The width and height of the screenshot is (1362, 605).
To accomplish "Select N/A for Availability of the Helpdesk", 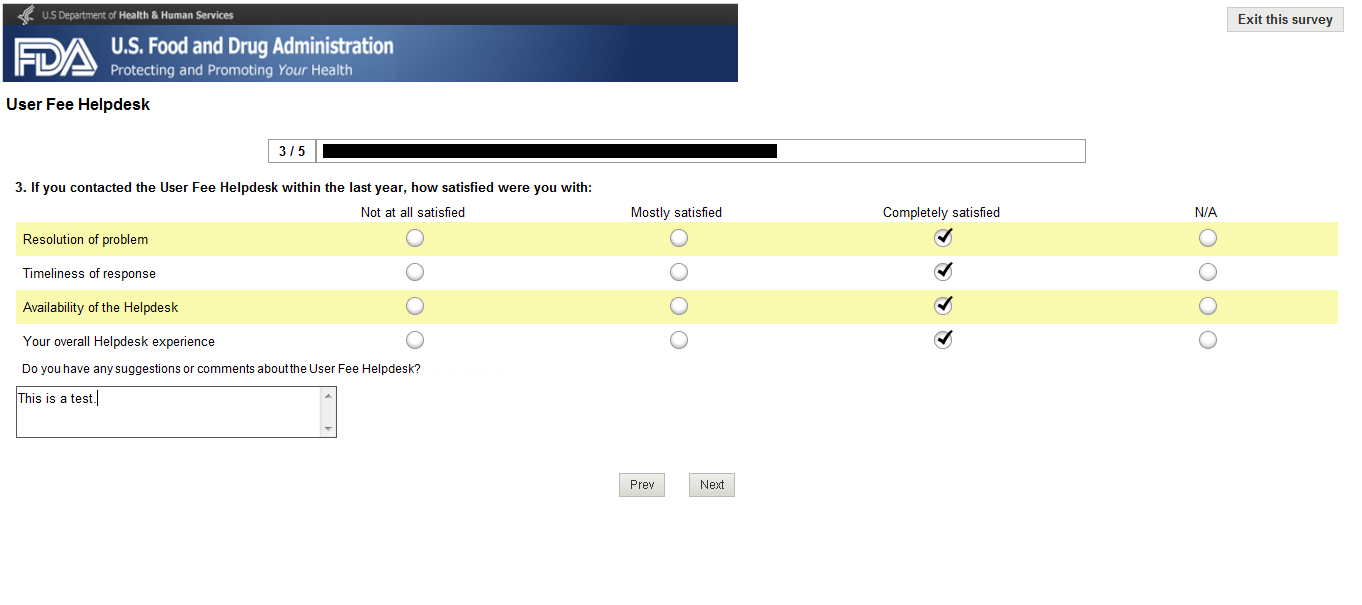I will 1208,306.
